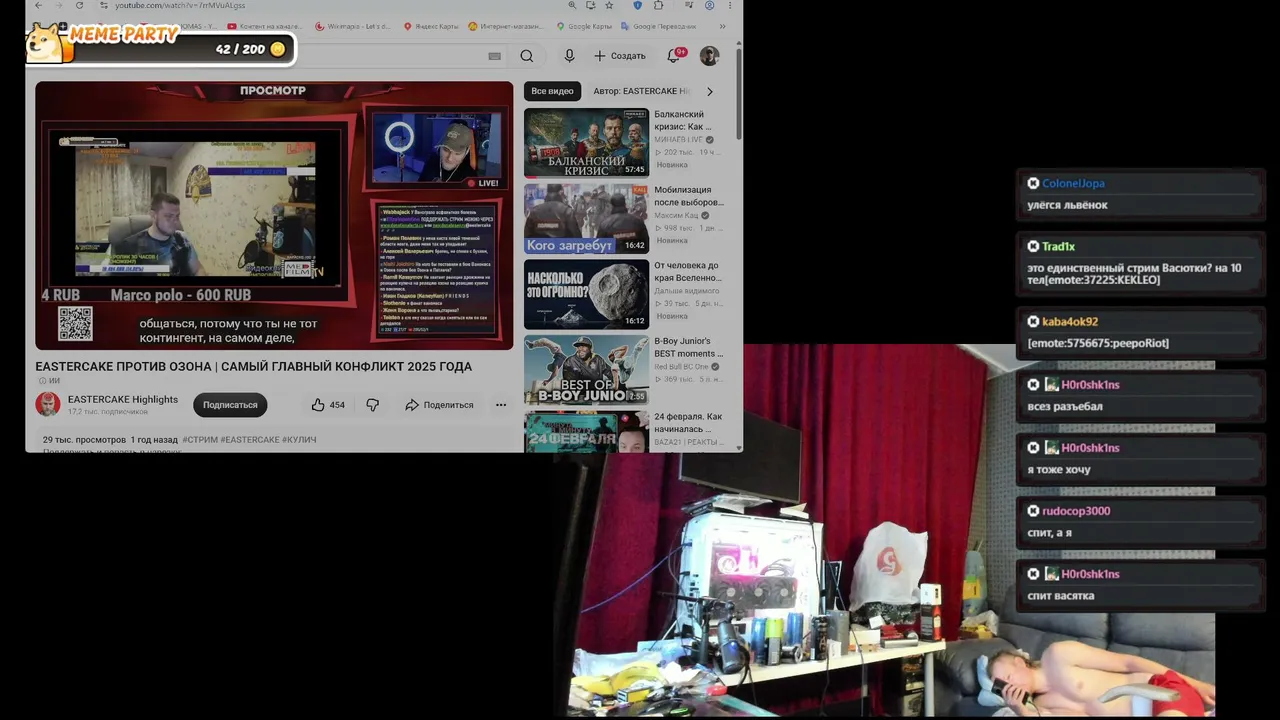The image size is (1280, 720).
Task: Open the #СТРИМ hashtag
Action: pos(200,440)
